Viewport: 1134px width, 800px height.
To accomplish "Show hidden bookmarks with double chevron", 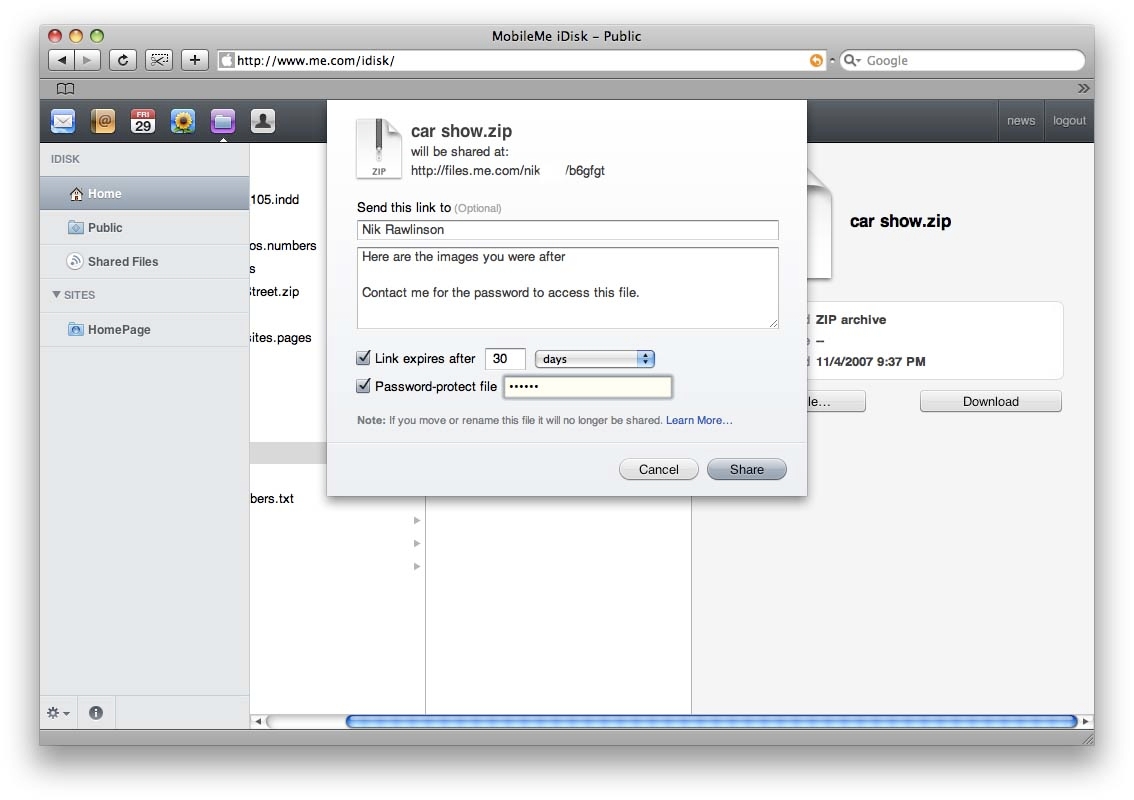I will click(x=1083, y=88).
